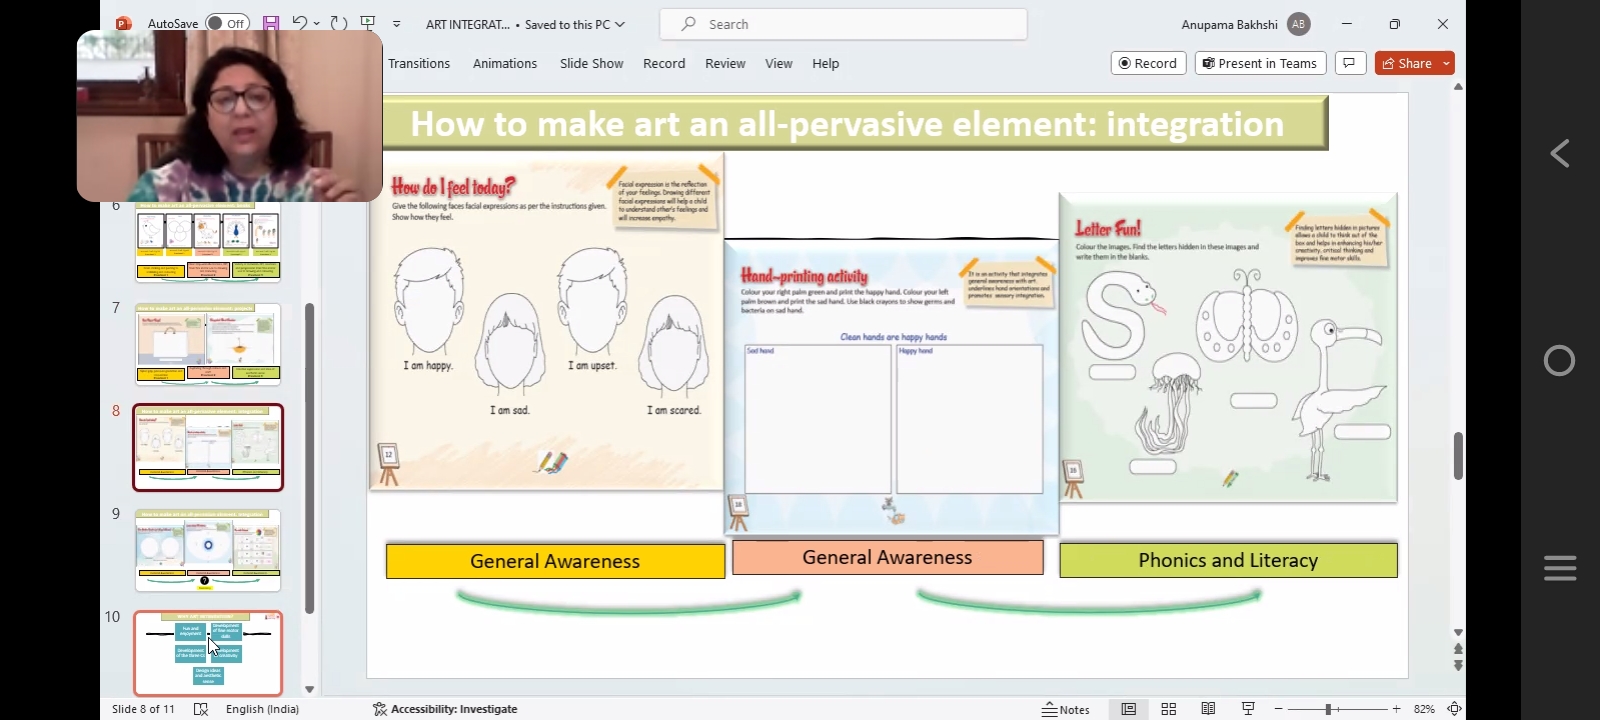1600x720 pixels.
Task: Click the presenter video overlay
Action: pos(230,116)
